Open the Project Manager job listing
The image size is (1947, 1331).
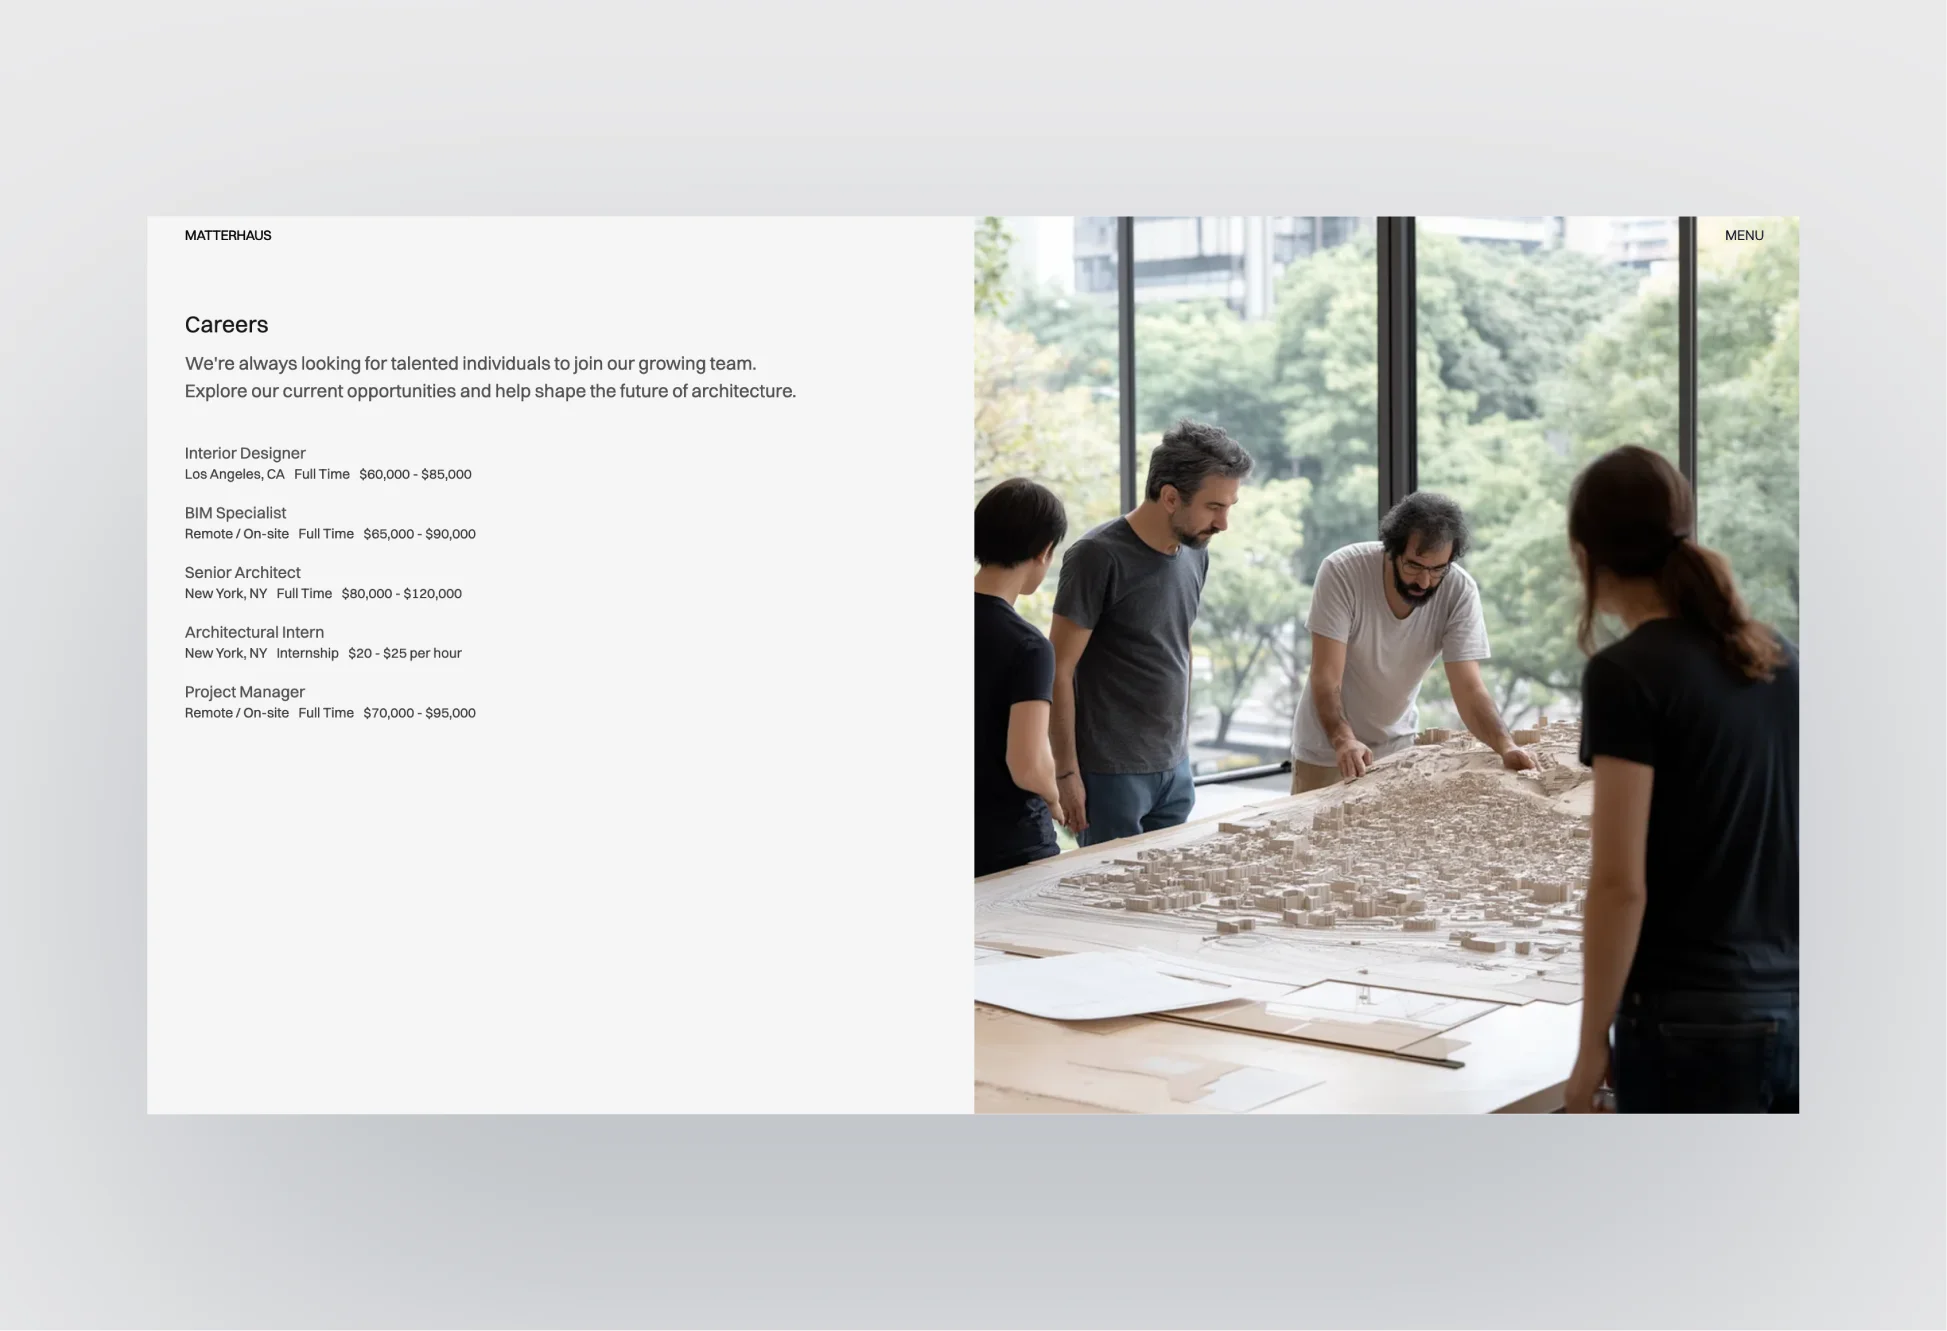(x=244, y=692)
